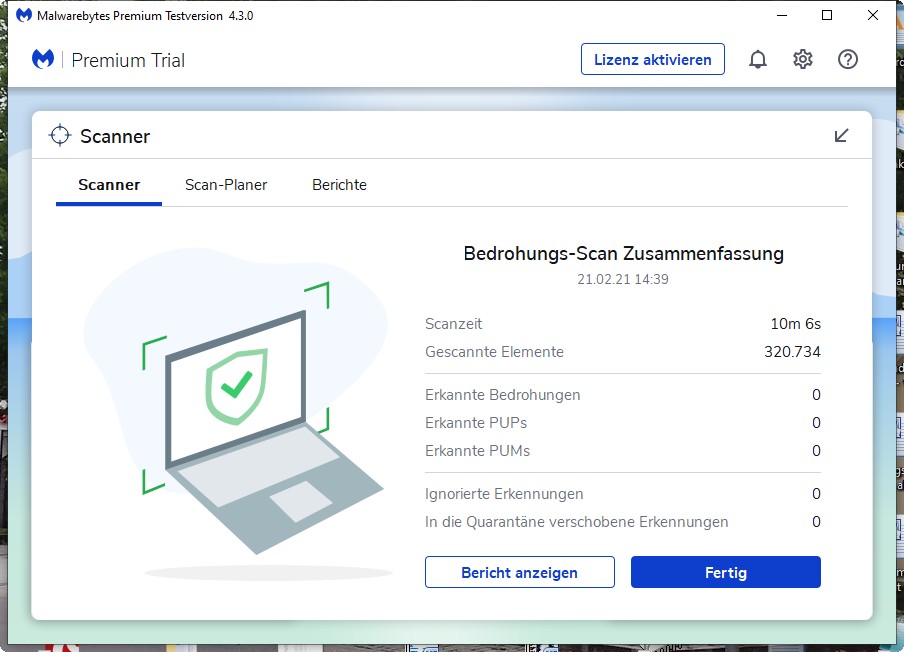Click the Bedrohungs-Scan Zusammenfassung heading
The image size is (904, 652).
622,254
